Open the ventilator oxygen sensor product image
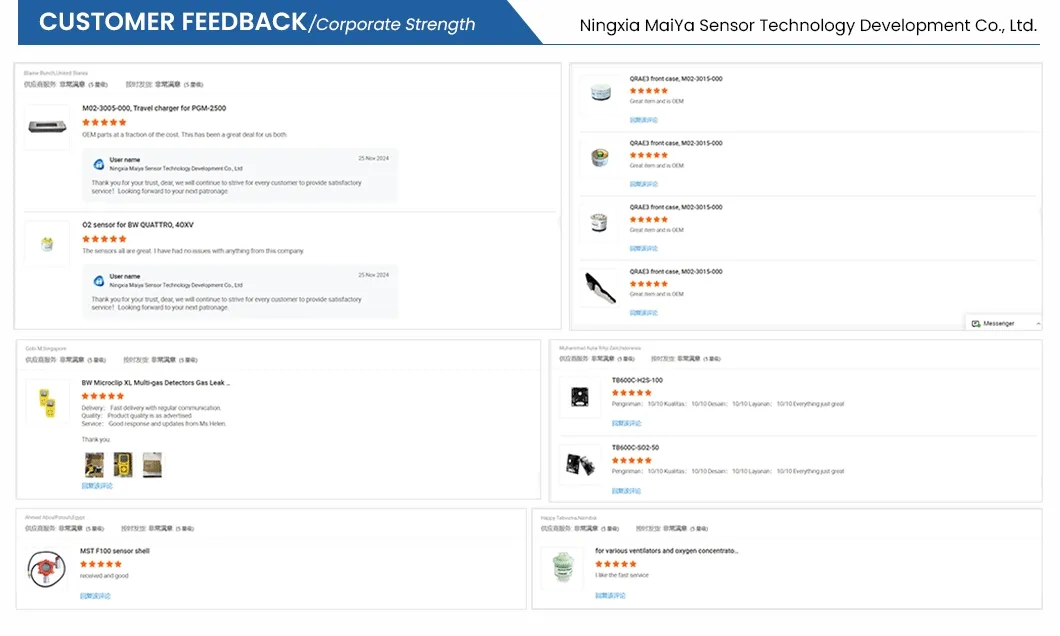This screenshot has width=1060, height=636. (561, 567)
